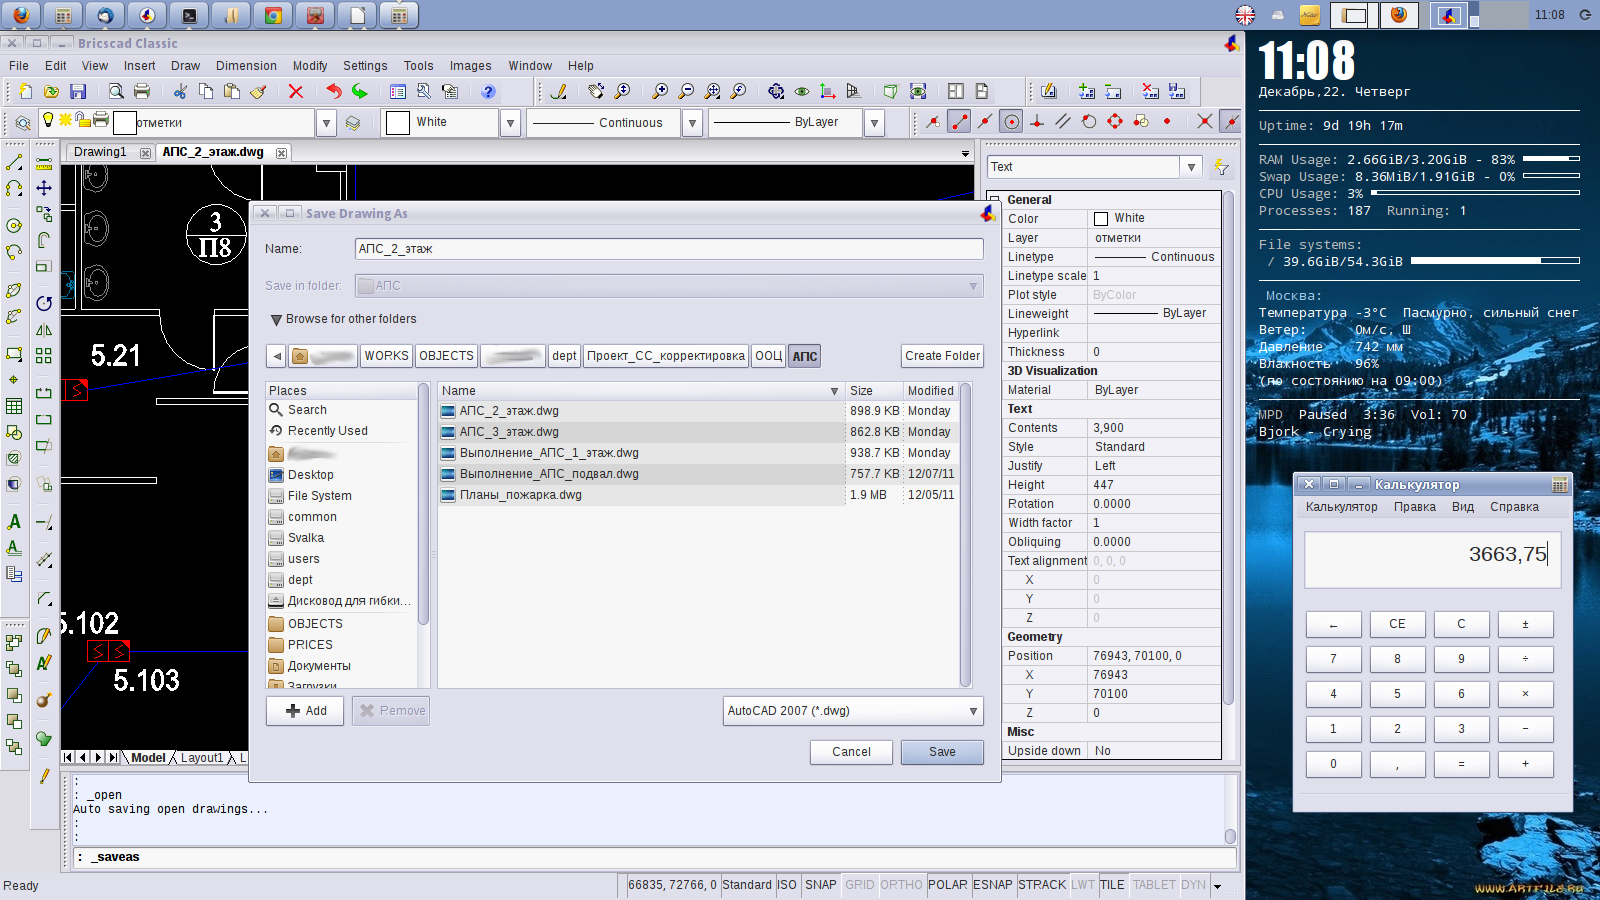Select the Text 'A' tool in left toolbar

pyautogui.click(x=14, y=521)
